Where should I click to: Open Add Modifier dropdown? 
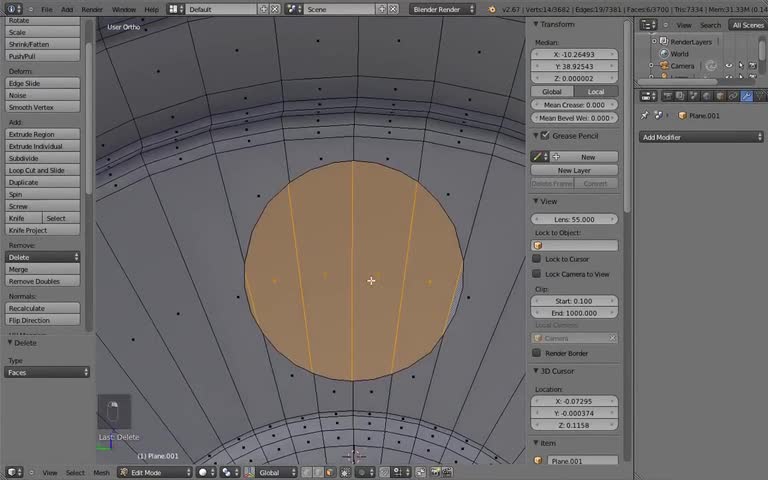(701, 137)
